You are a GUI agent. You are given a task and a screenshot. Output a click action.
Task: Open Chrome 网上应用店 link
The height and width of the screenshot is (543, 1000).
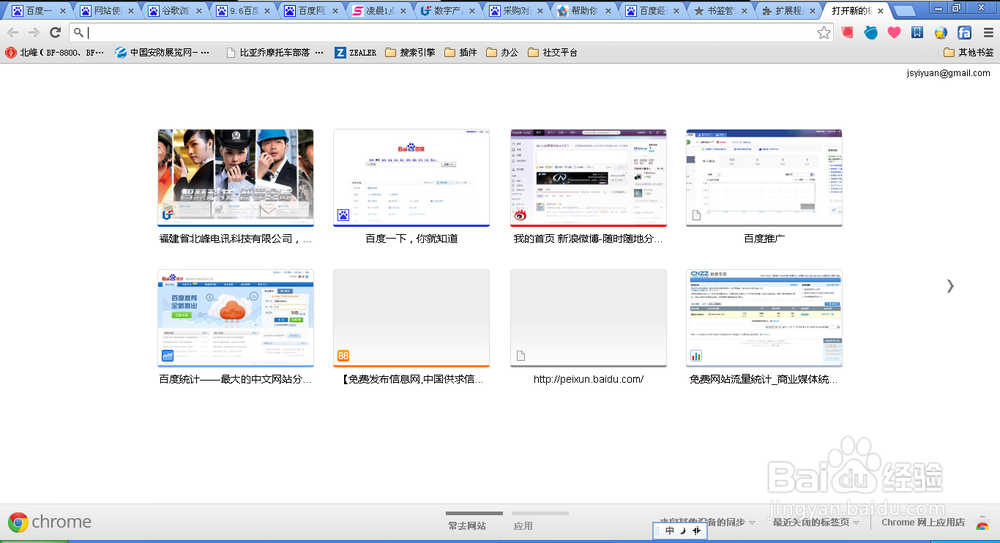923,522
